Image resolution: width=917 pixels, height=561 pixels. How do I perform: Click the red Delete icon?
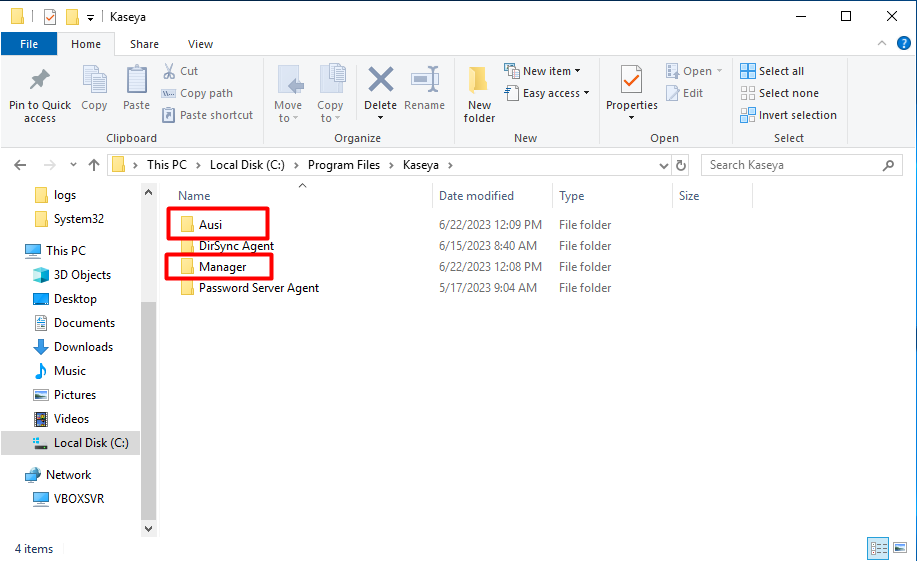381,80
